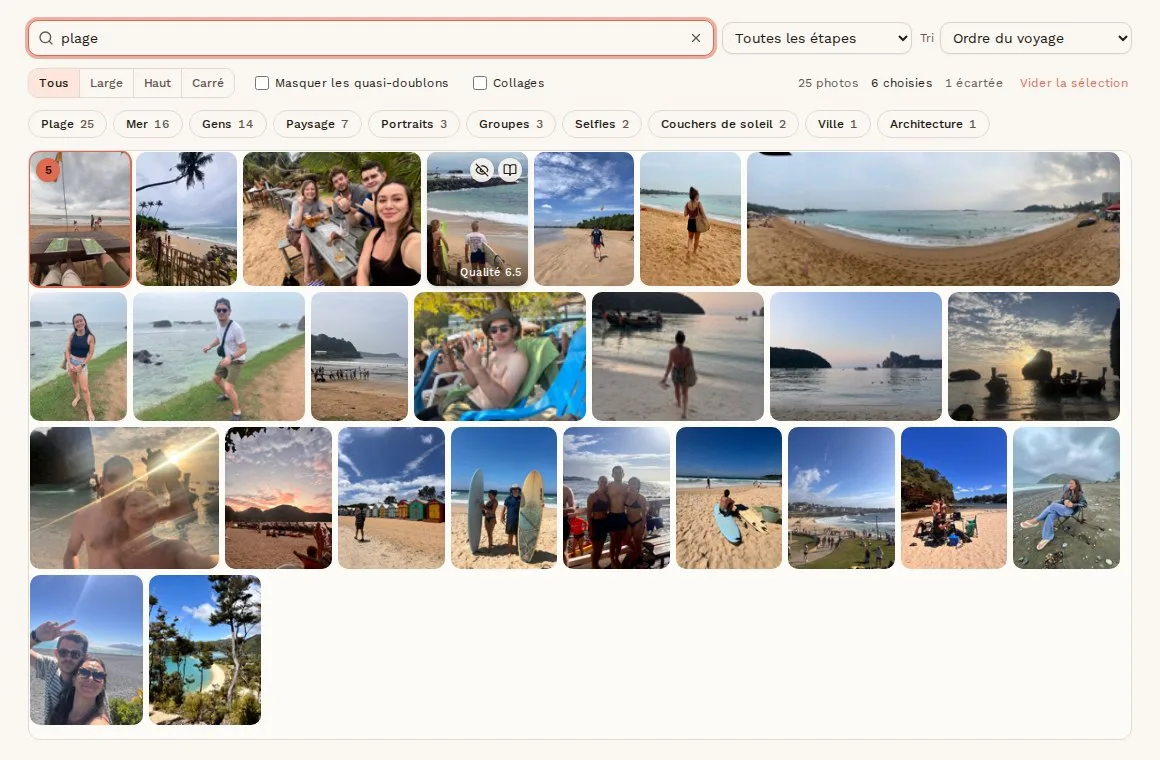Open photo of surfer sitting beside blue board
The width and height of the screenshot is (1160, 760).
(729, 497)
